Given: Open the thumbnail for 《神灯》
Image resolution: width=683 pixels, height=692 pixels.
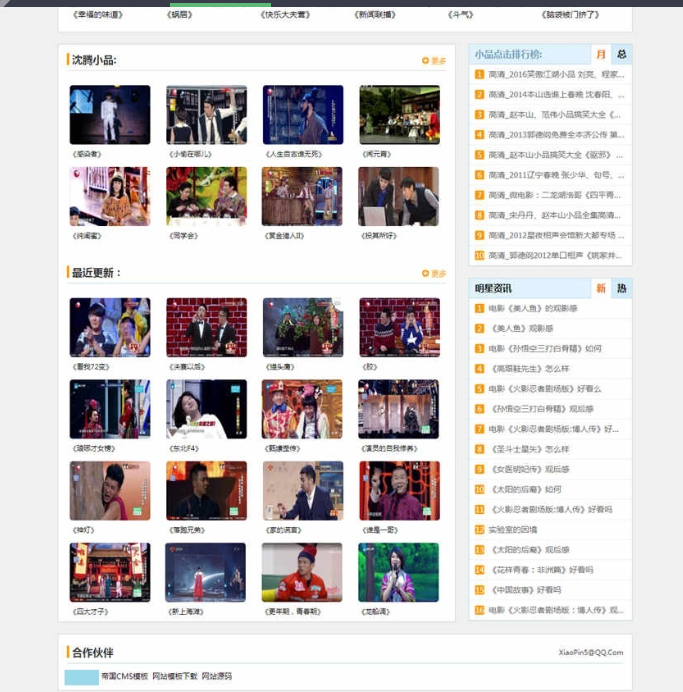Looking at the screenshot, I should pyautogui.click(x=110, y=491).
